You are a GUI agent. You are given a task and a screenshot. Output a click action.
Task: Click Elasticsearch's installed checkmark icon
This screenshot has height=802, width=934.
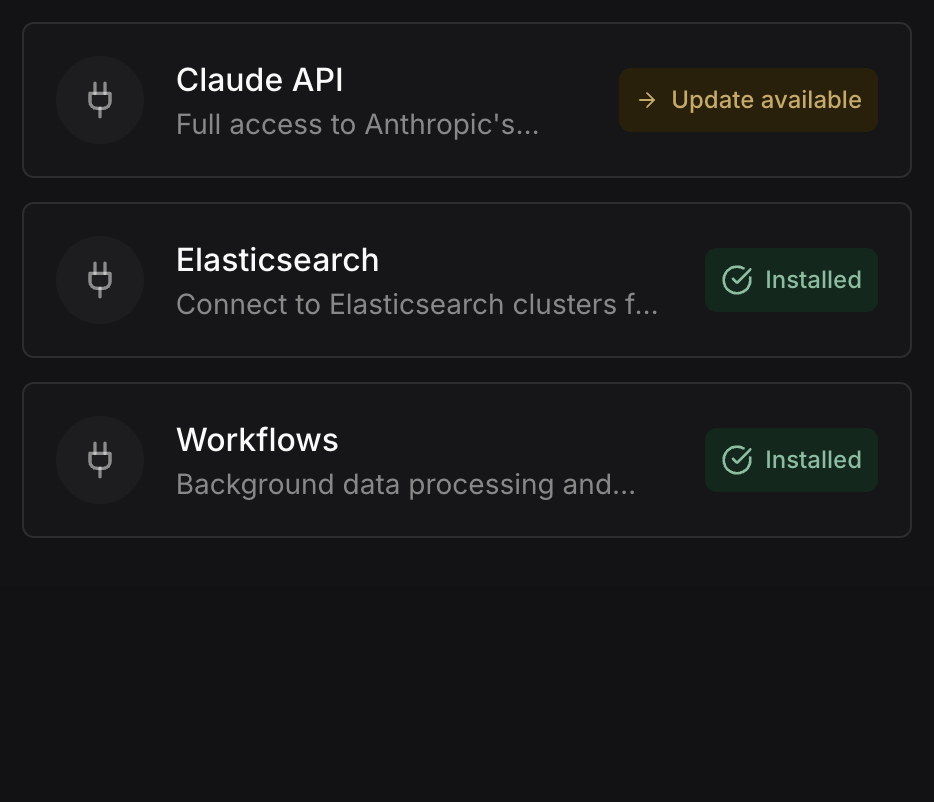(737, 280)
